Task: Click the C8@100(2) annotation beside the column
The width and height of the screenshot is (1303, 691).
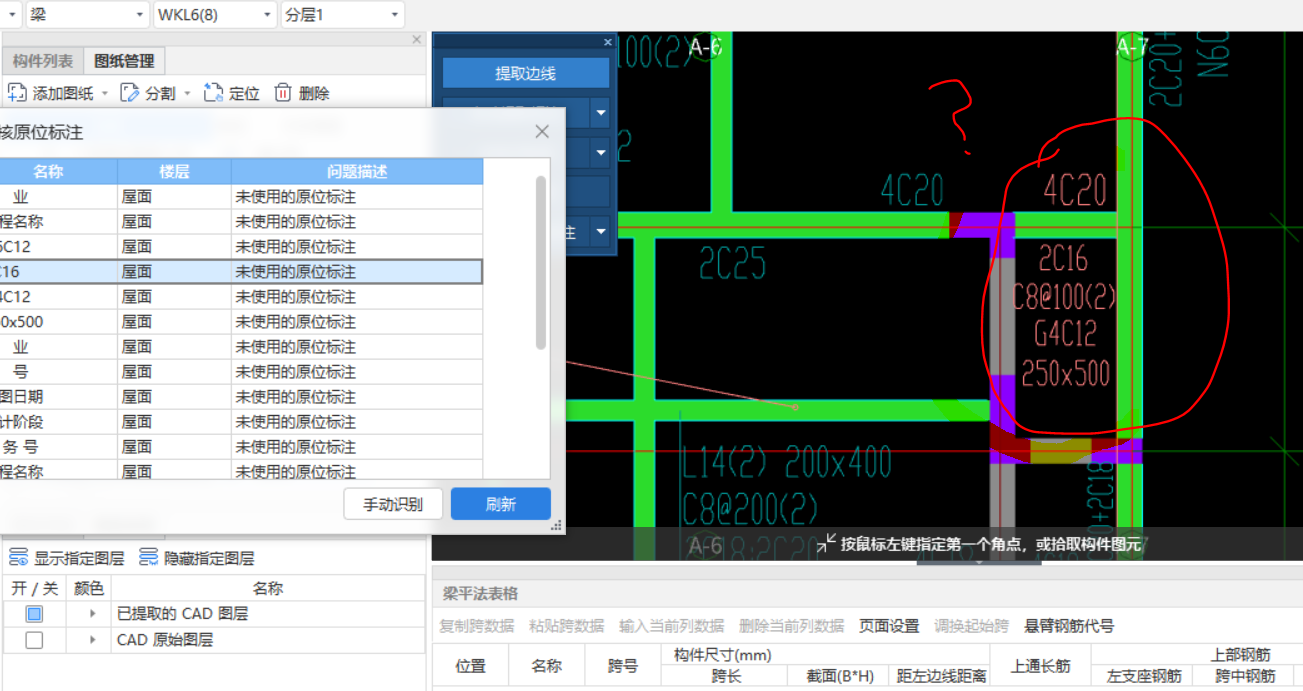Action: [1064, 296]
